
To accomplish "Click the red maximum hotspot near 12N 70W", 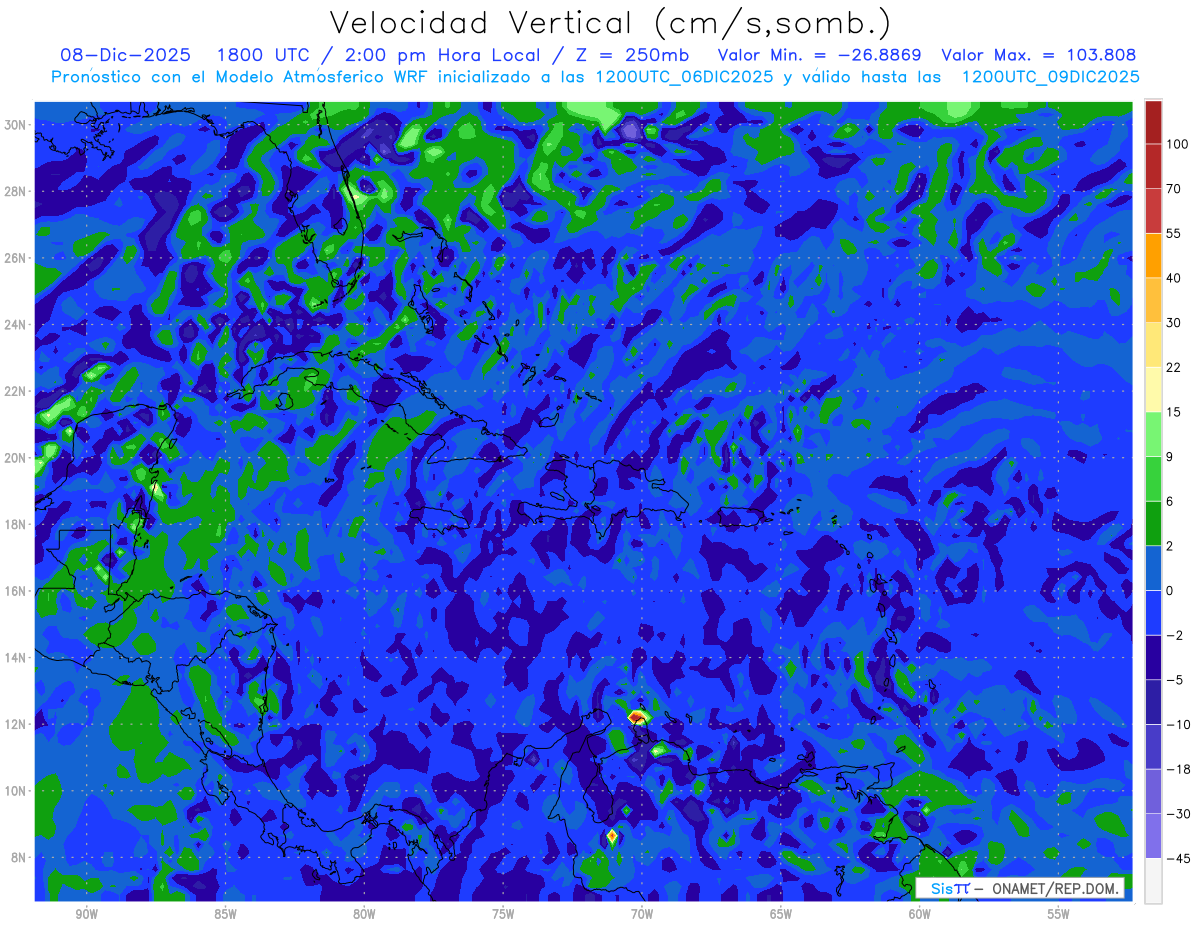I will coord(638,716).
